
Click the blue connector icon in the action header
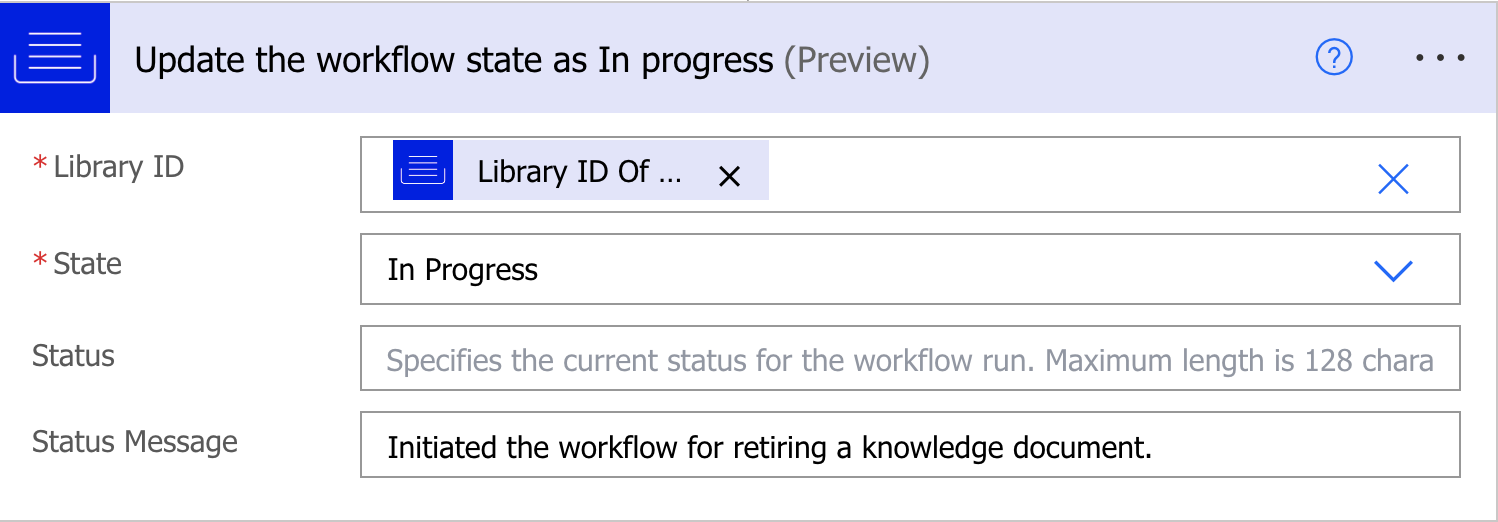pyautogui.click(x=55, y=58)
